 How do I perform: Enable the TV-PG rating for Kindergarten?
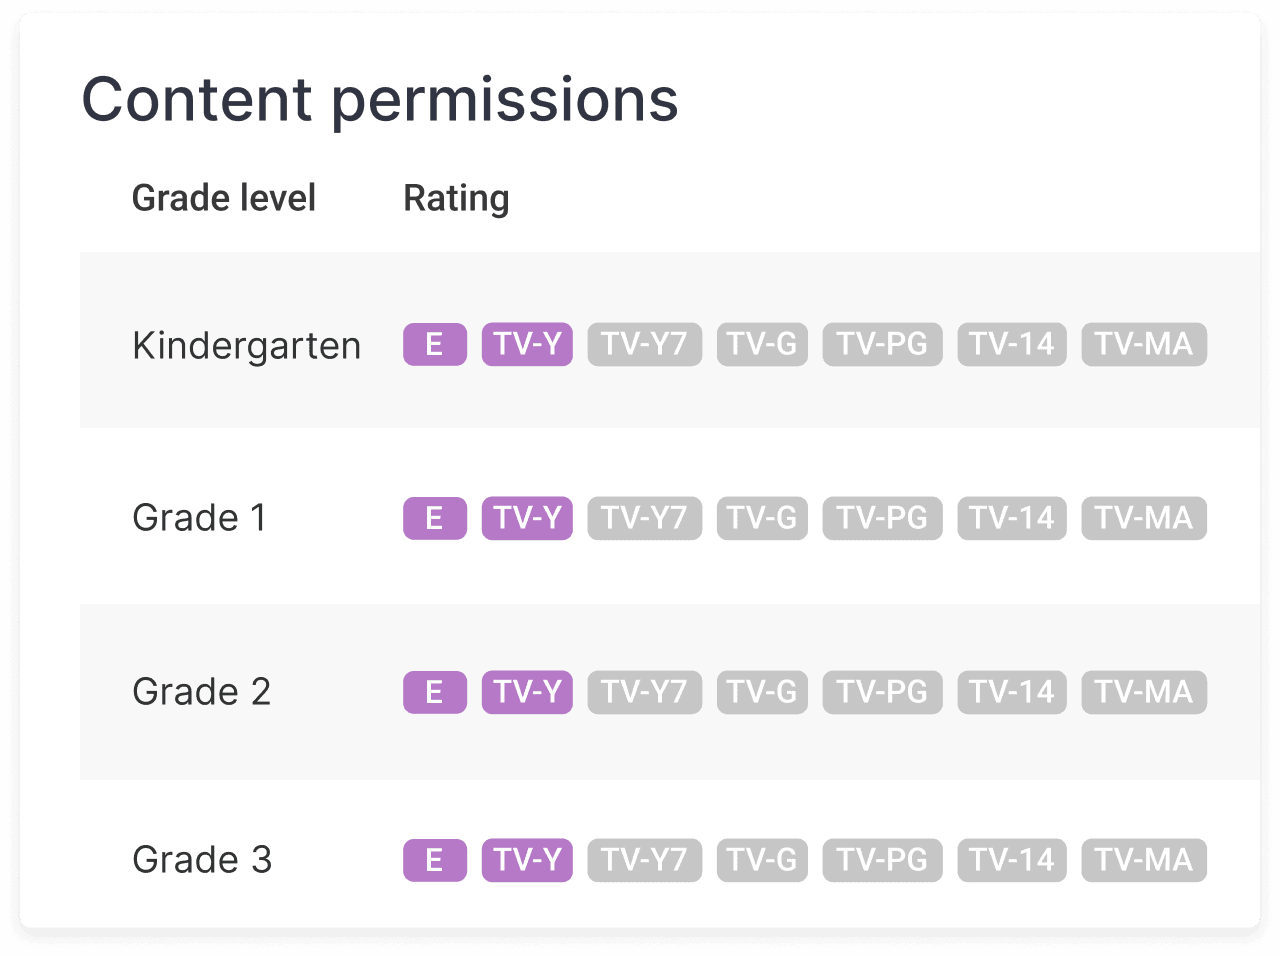coord(882,344)
